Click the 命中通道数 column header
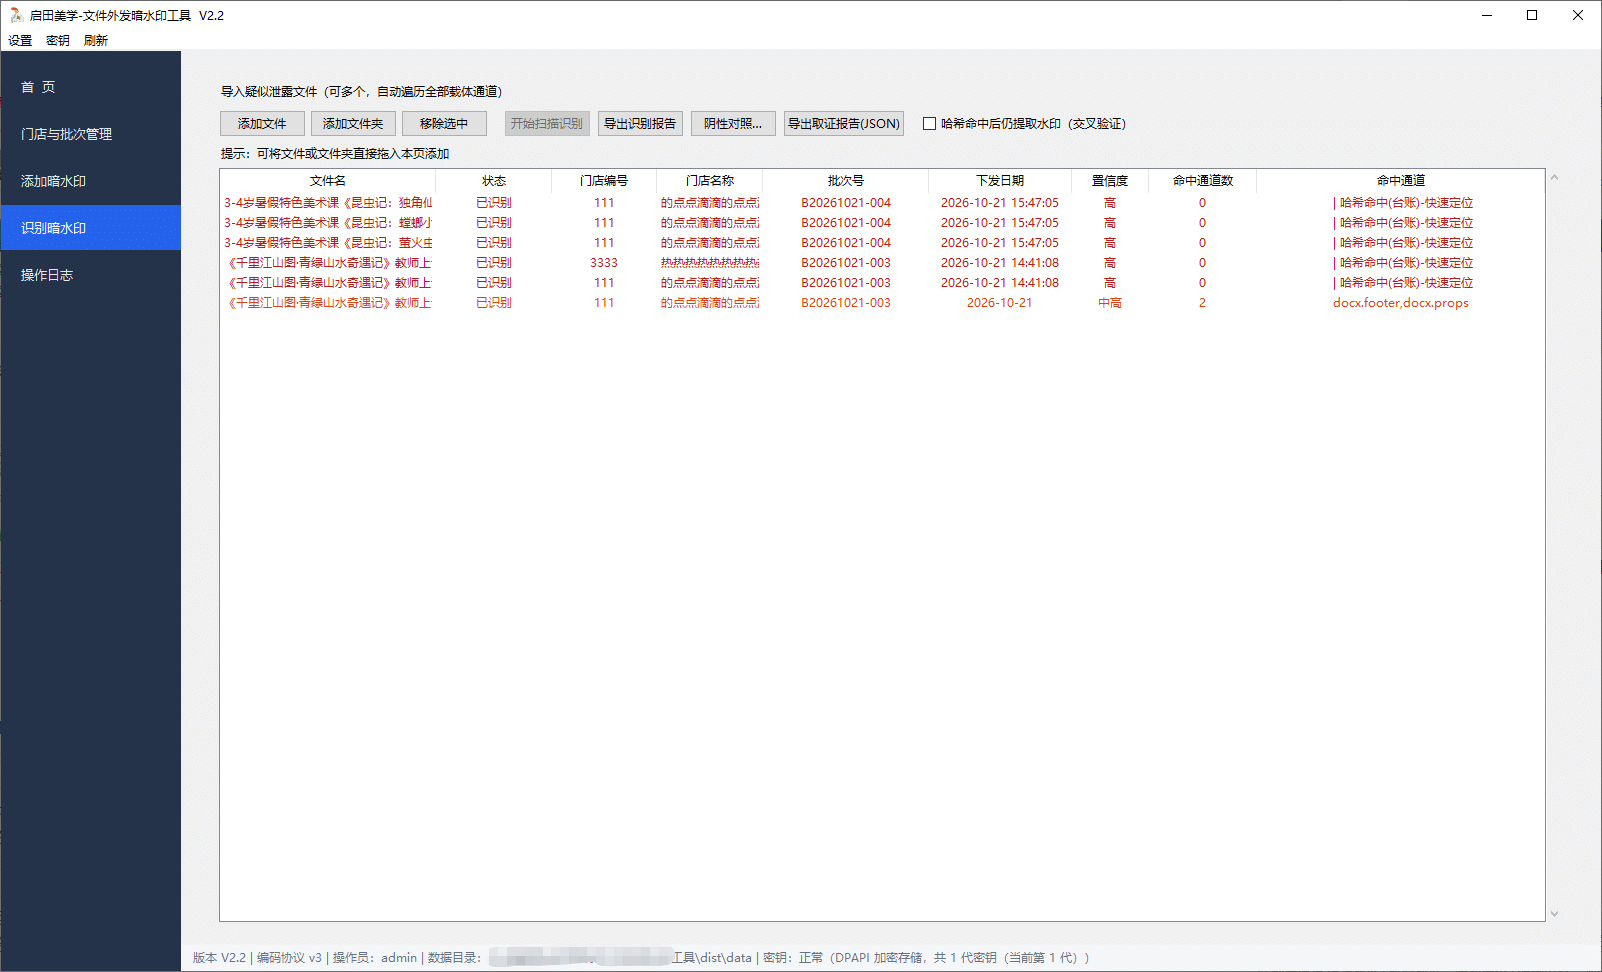This screenshot has height=972, width=1602. [1203, 181]
